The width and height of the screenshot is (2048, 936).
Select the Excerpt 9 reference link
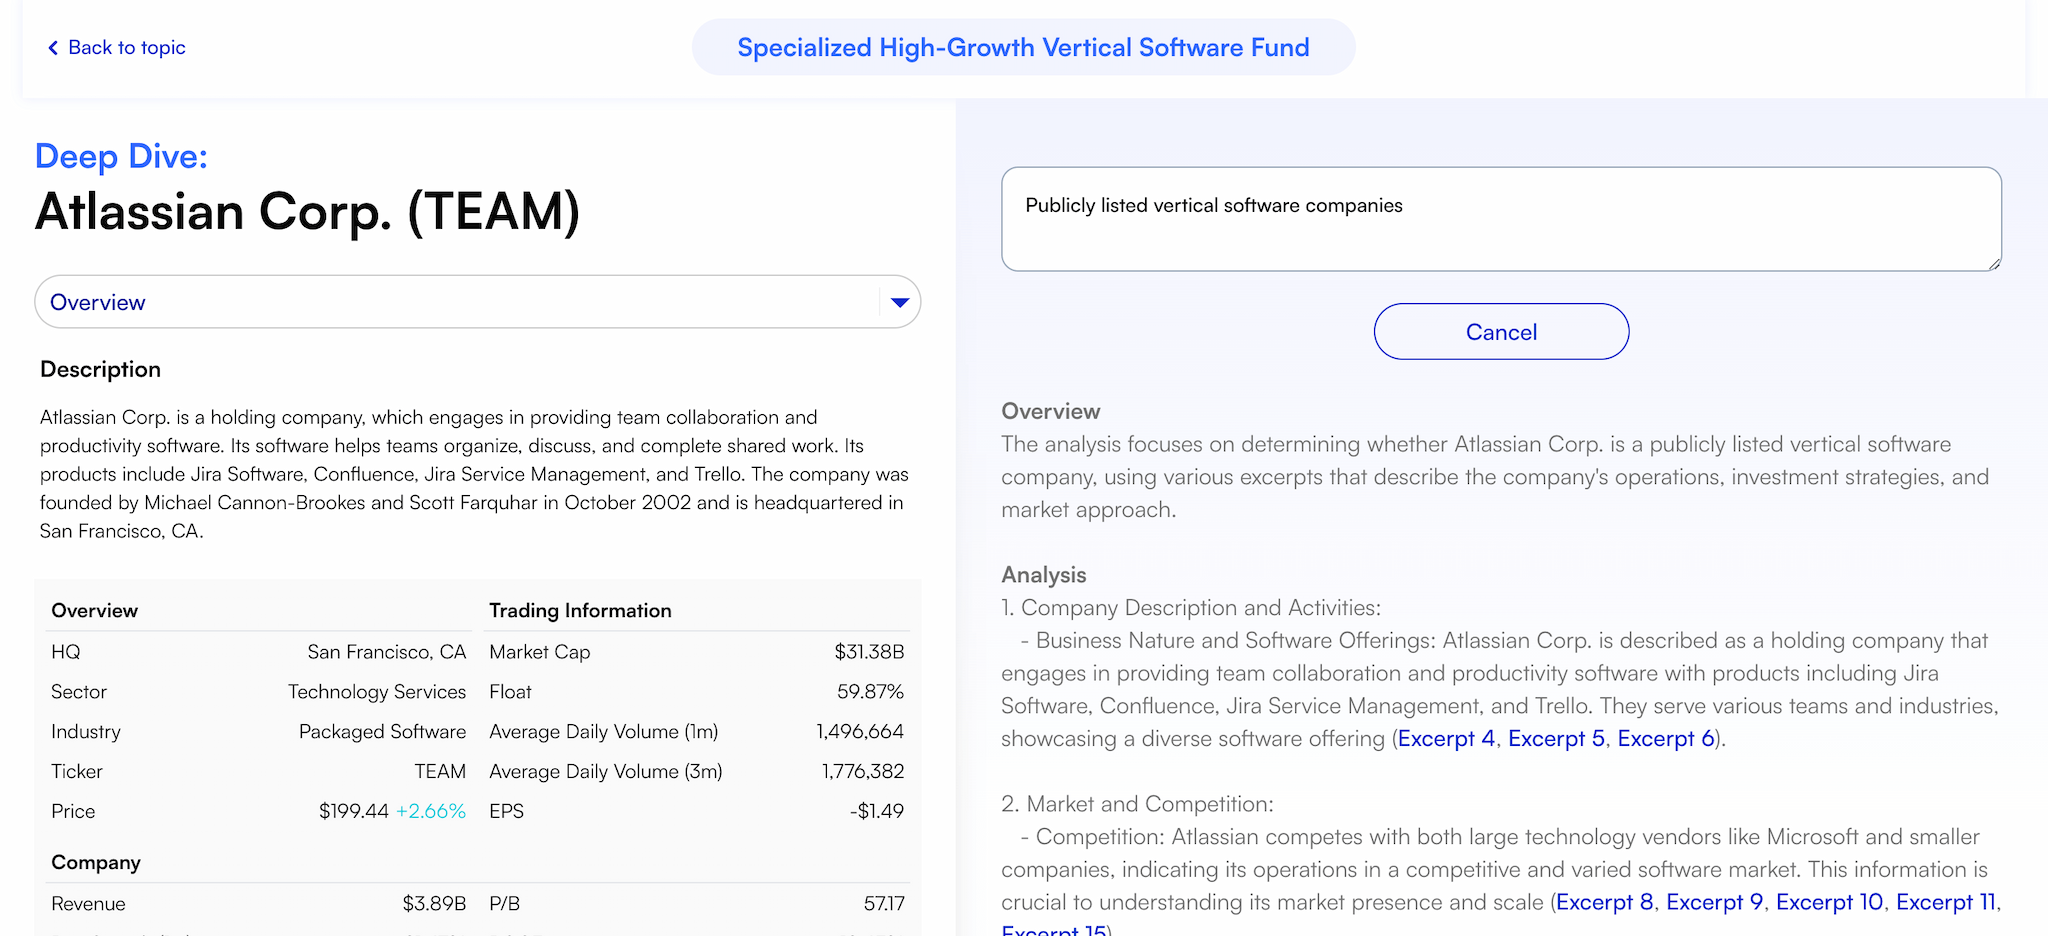[1714, 903]
